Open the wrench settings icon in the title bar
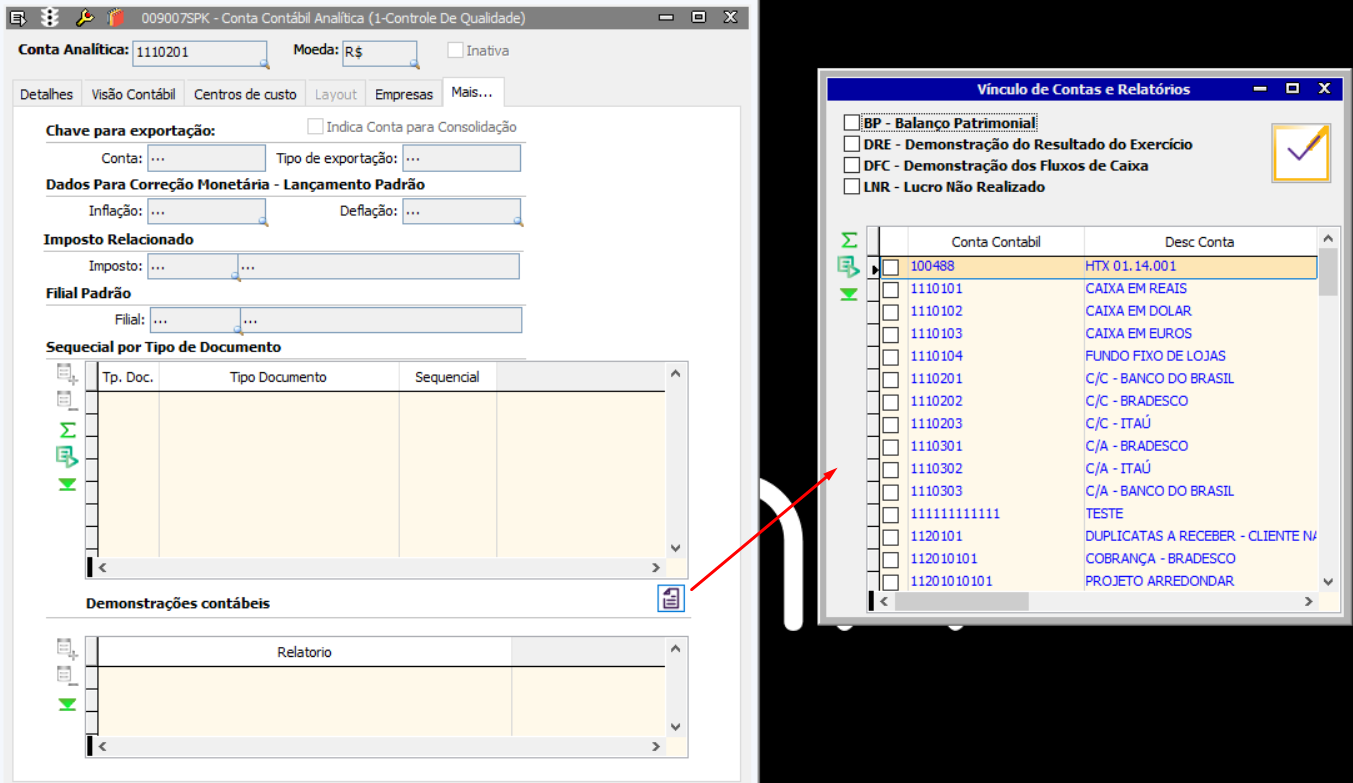The height and width of the screenshot is (783, 1353). coord(85,17)
